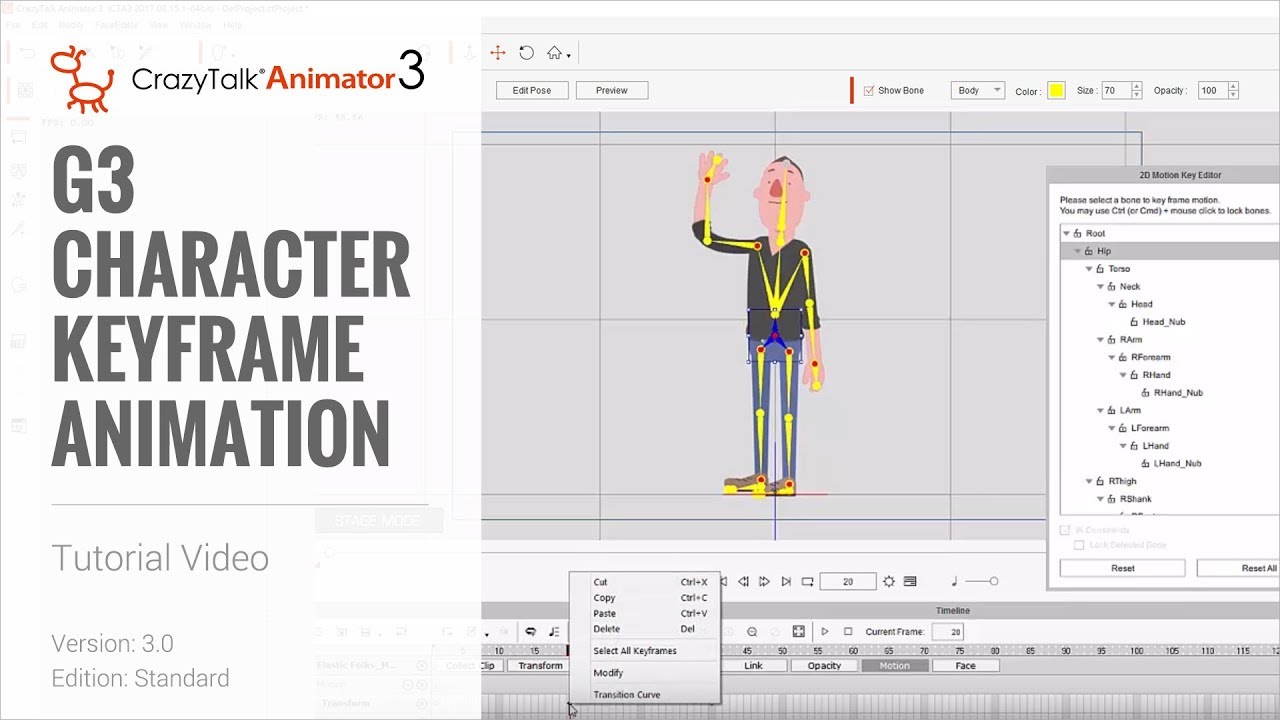This screenshot has height=720, width=1280.
Task: Toggle lock icon on Torso bone
Action: coord(1100,269)
